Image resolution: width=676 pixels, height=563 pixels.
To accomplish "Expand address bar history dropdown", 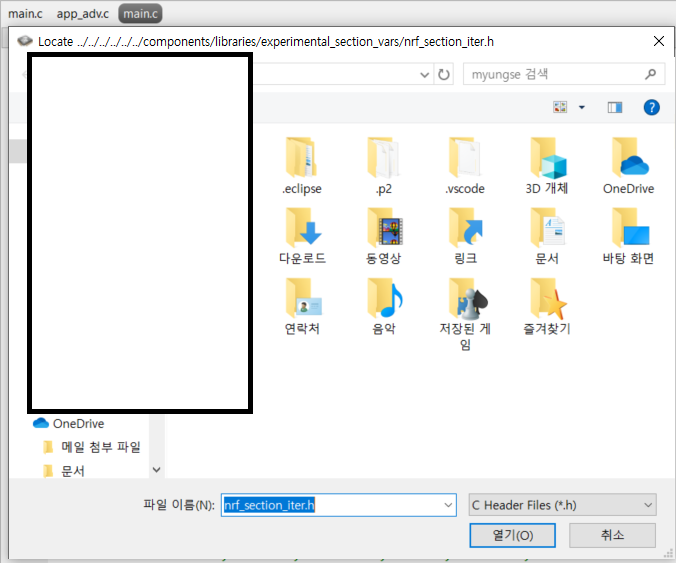I will 425,75.
